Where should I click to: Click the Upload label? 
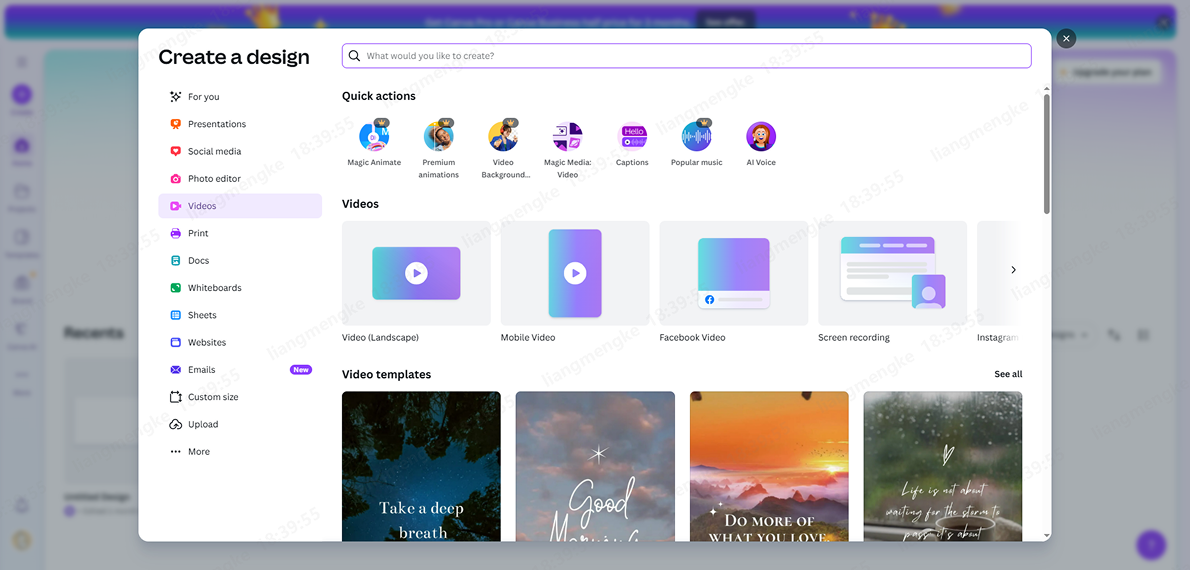click(203, 424)
